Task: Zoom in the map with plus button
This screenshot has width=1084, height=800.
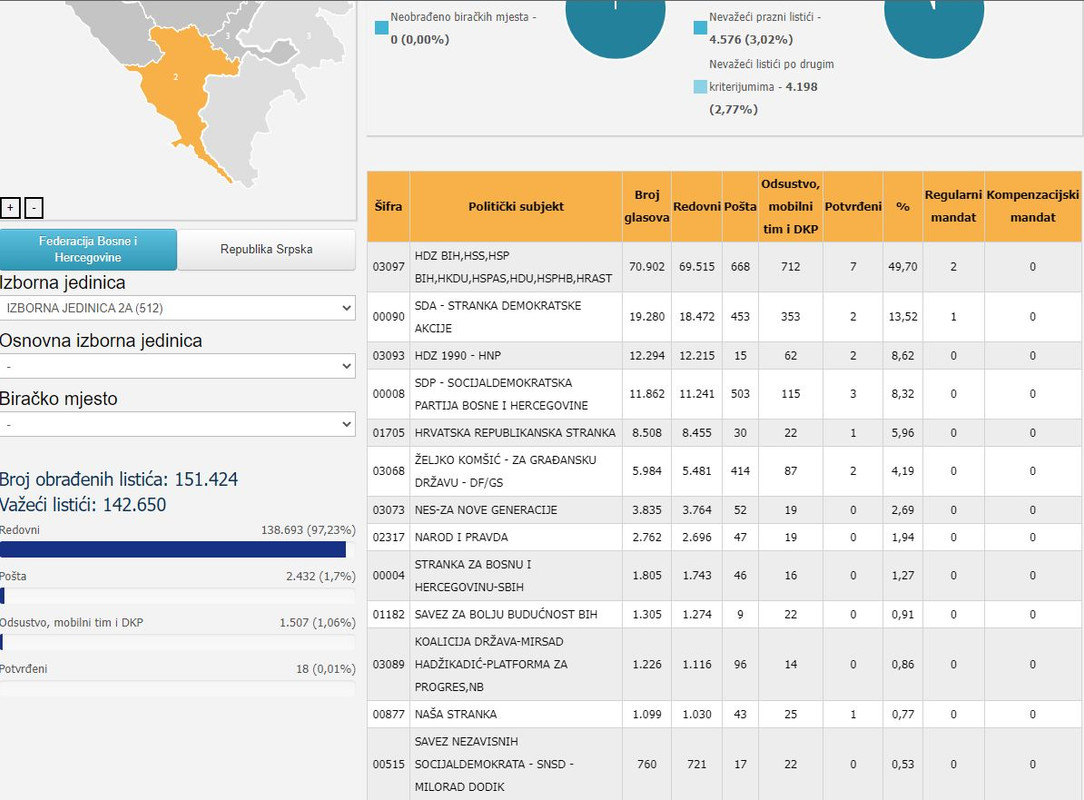Action: [10, 207]
